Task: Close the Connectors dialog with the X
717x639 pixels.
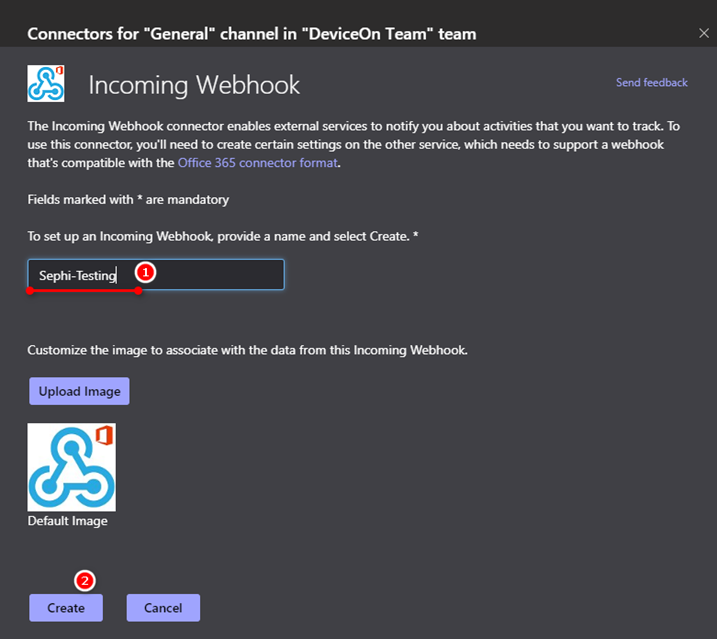Action: (x=703, y=33)
